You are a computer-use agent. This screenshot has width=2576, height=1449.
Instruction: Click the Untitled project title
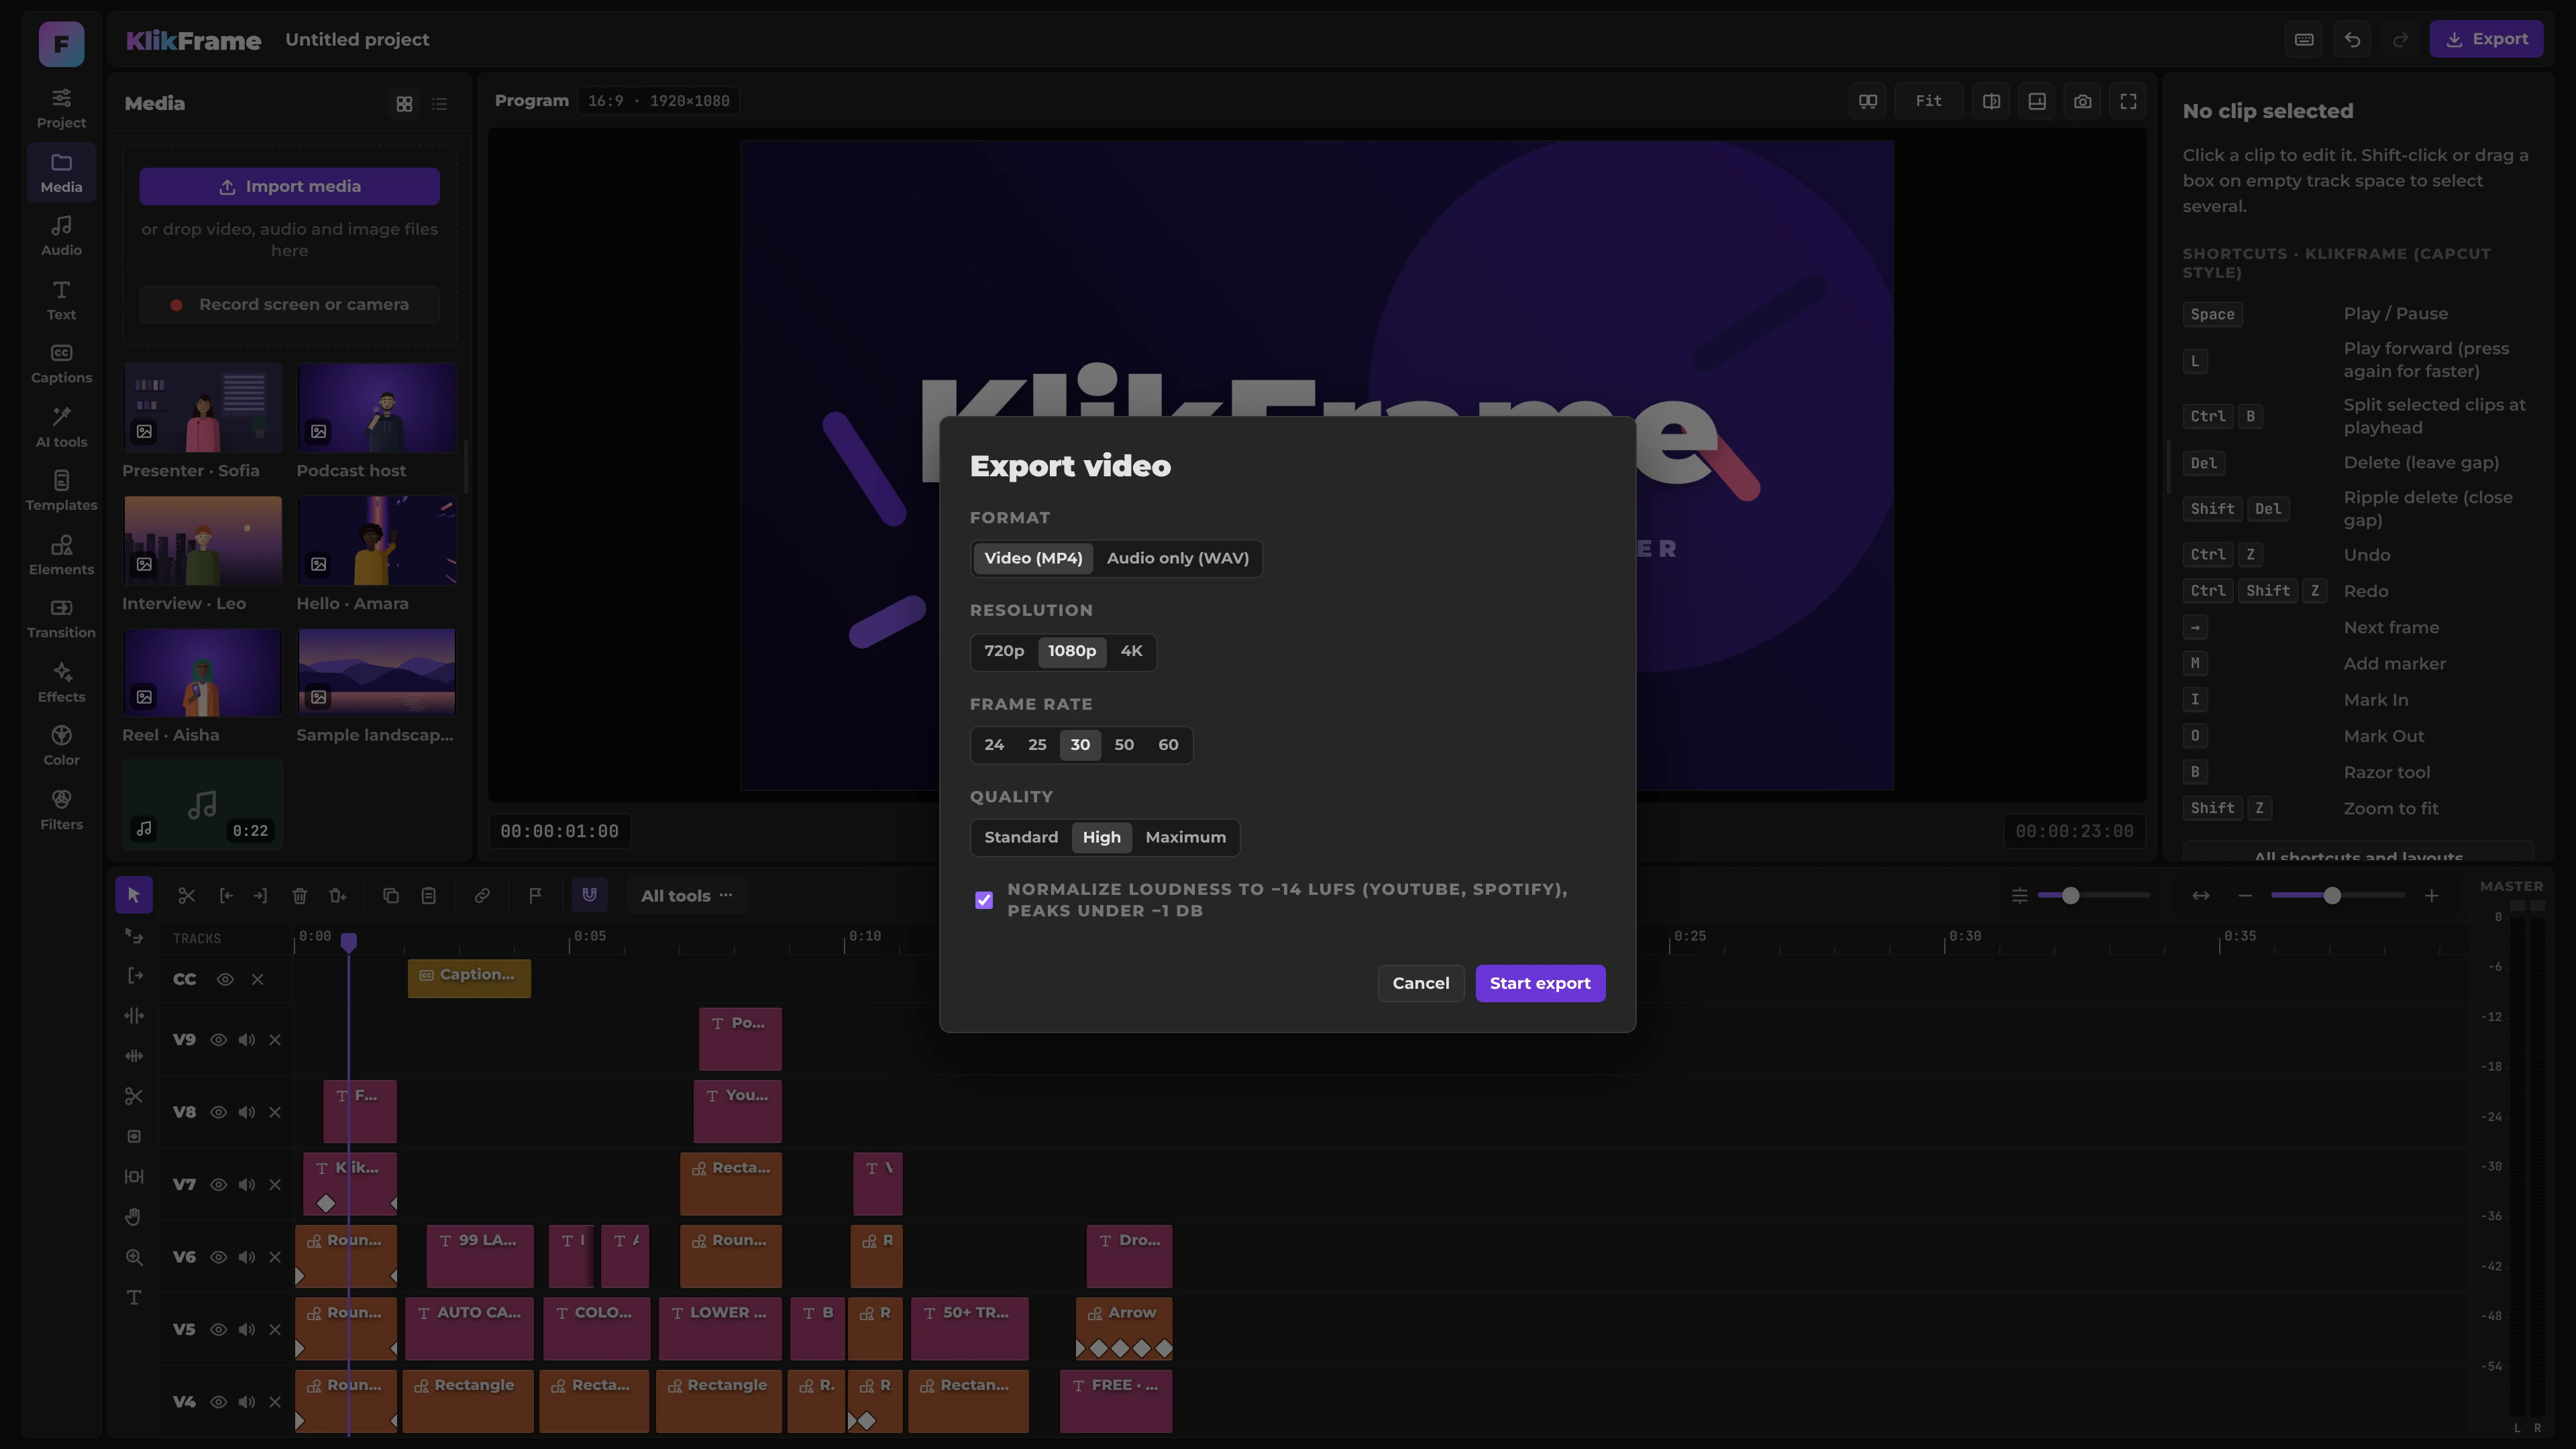coord(357,40)
